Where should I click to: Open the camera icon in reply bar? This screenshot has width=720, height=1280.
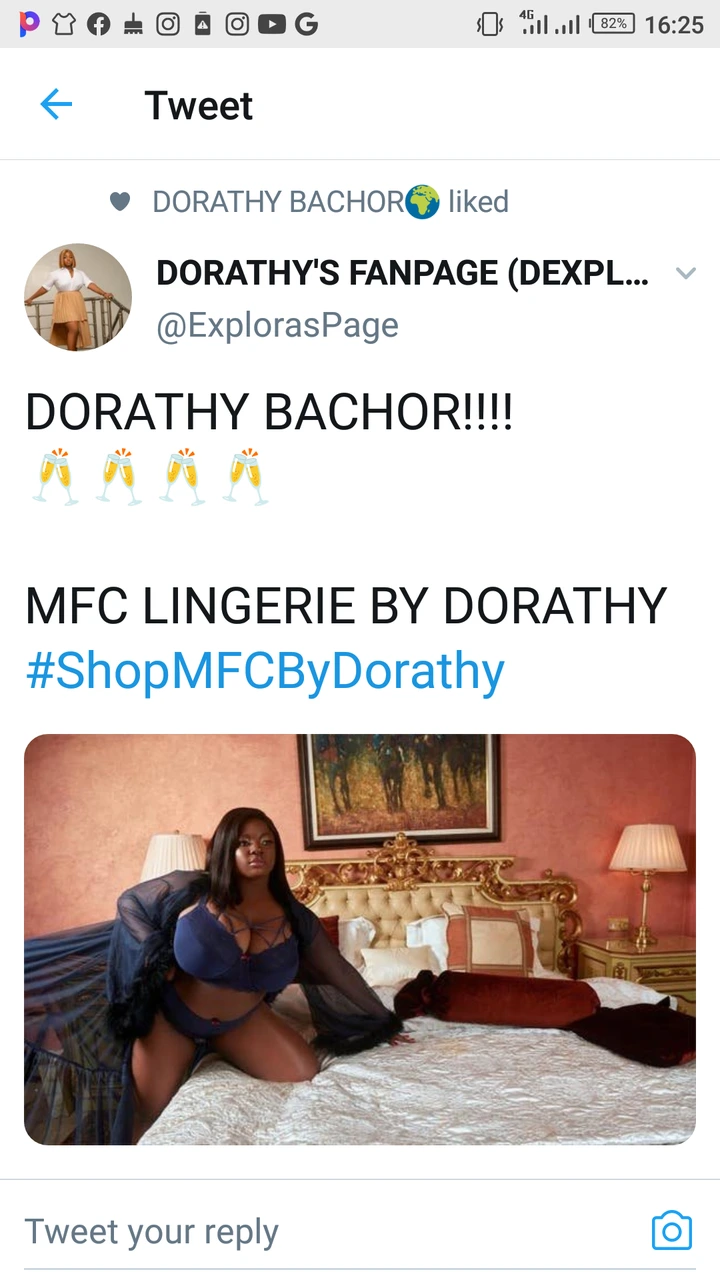671,1230
